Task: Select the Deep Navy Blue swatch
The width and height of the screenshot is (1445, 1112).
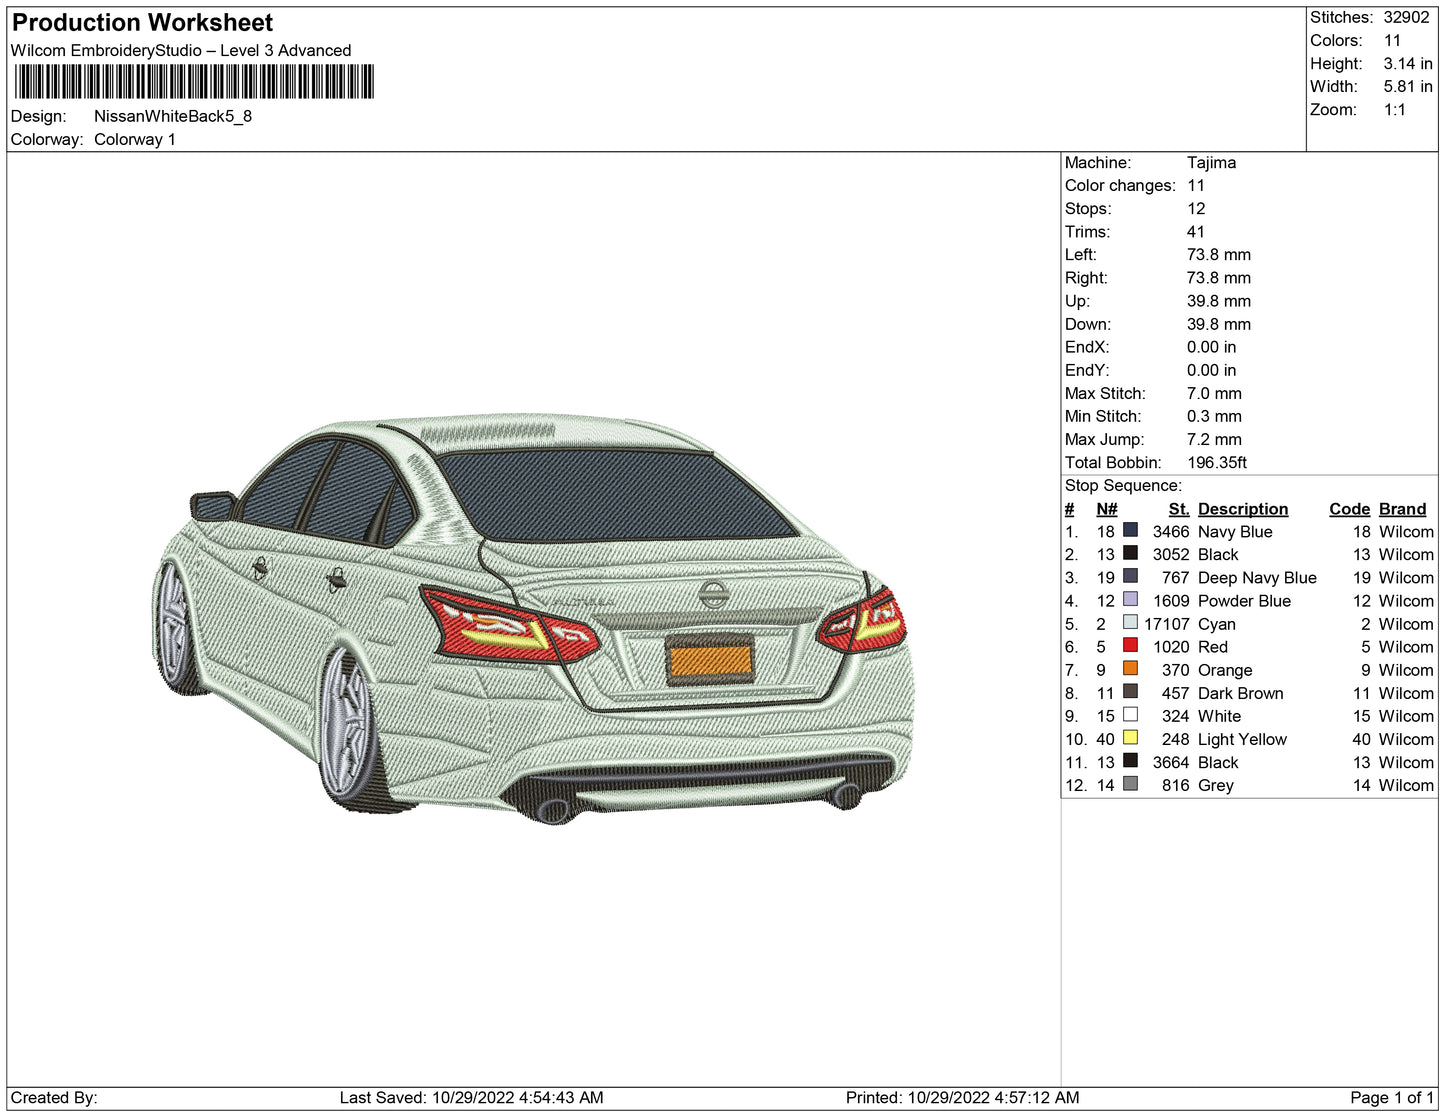Action: tap(1130, 576)
